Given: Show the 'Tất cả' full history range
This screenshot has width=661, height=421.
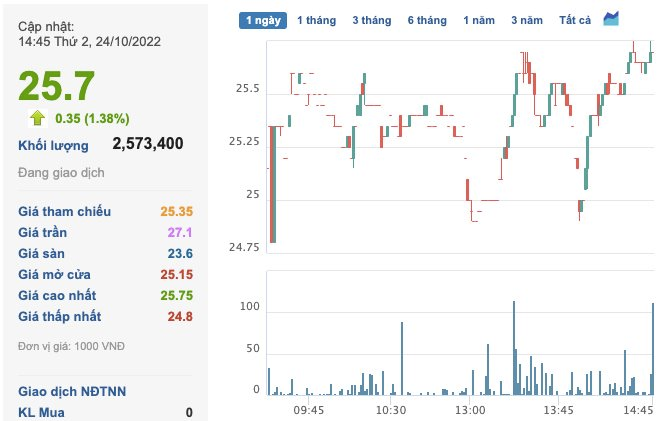Looking at the screenshot, I should point(575,20).
